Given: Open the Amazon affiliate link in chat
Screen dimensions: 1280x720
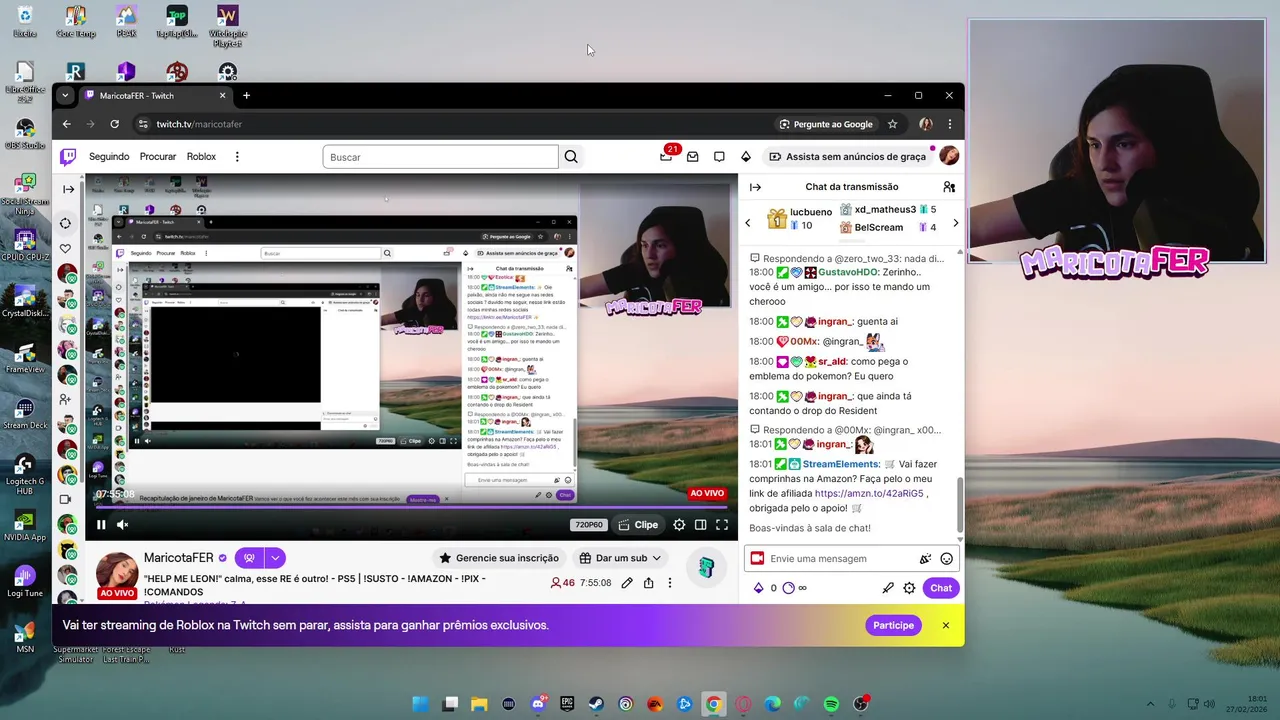Looking at the screenshot, I should [869, 494].
